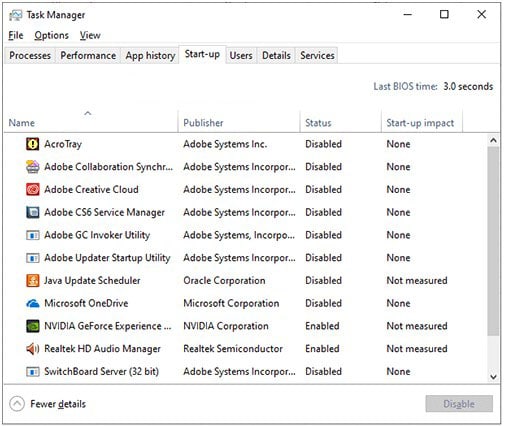Image resolution: width=505 pixels, height=426 pixels.
Task: Click the Realtek Semiconductor publisher cell
Action: [233, 349]
